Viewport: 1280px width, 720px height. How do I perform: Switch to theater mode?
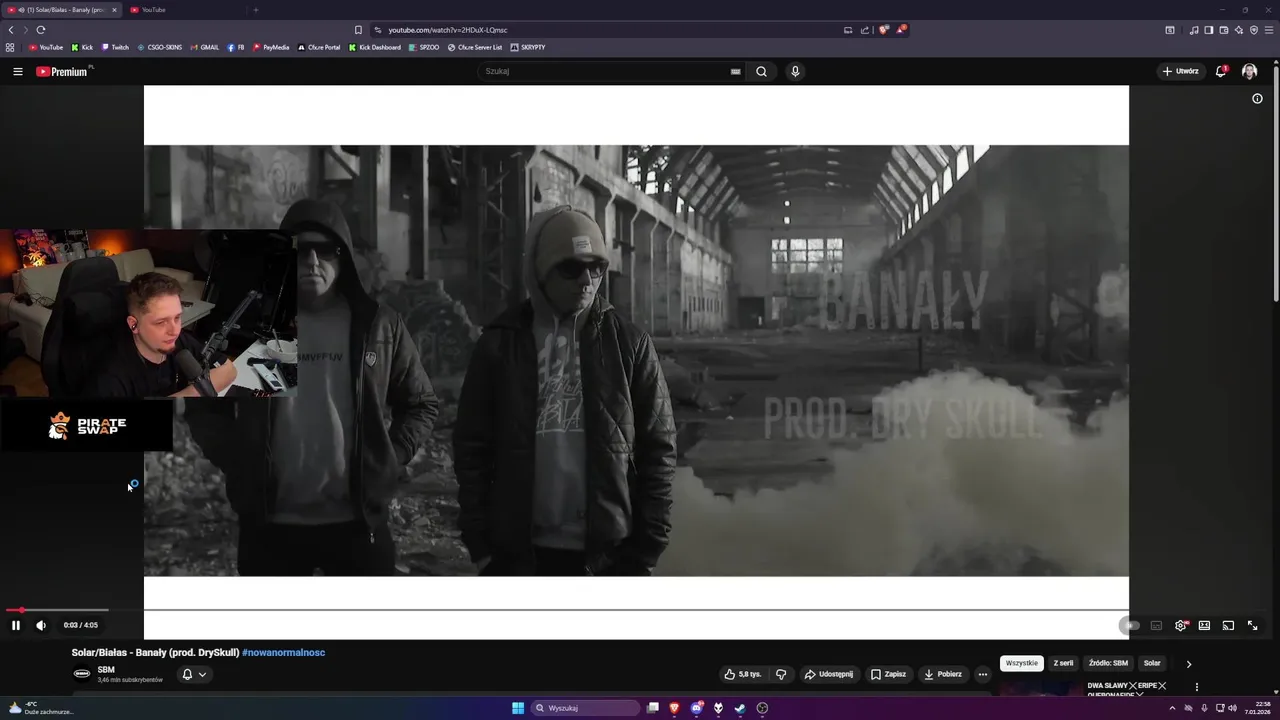1204,625
